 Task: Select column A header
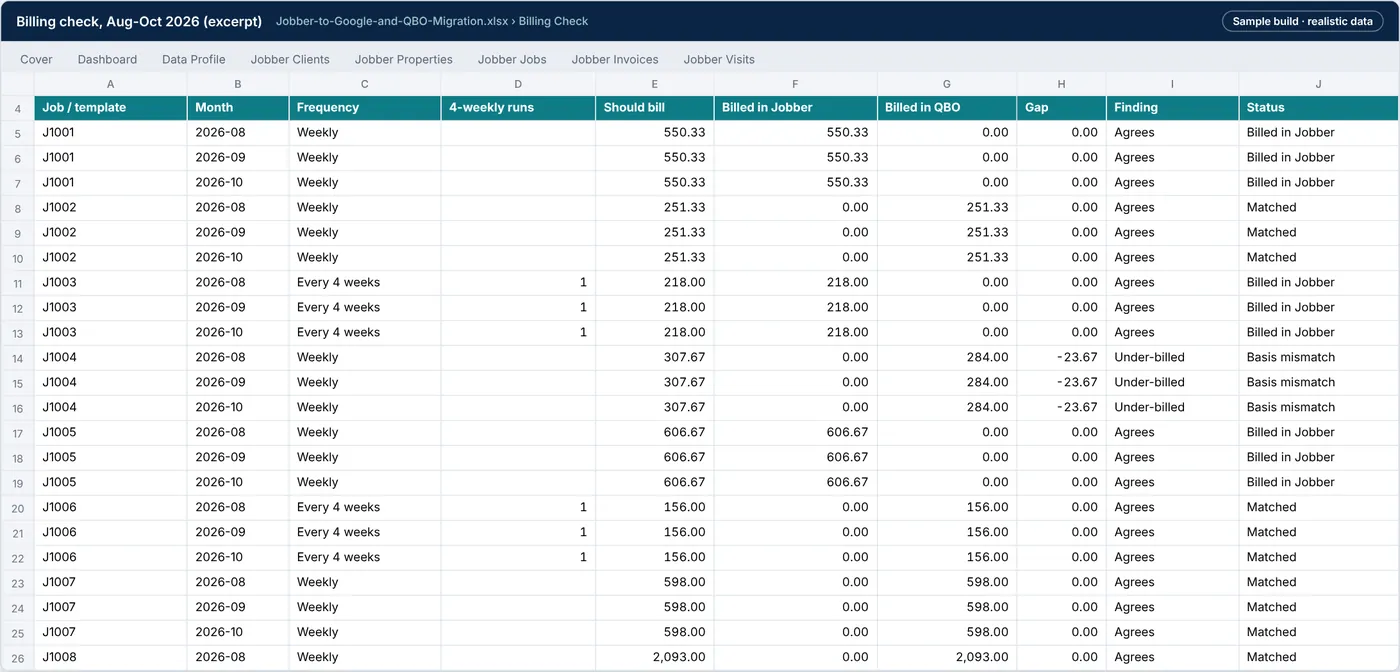point(110,84)
